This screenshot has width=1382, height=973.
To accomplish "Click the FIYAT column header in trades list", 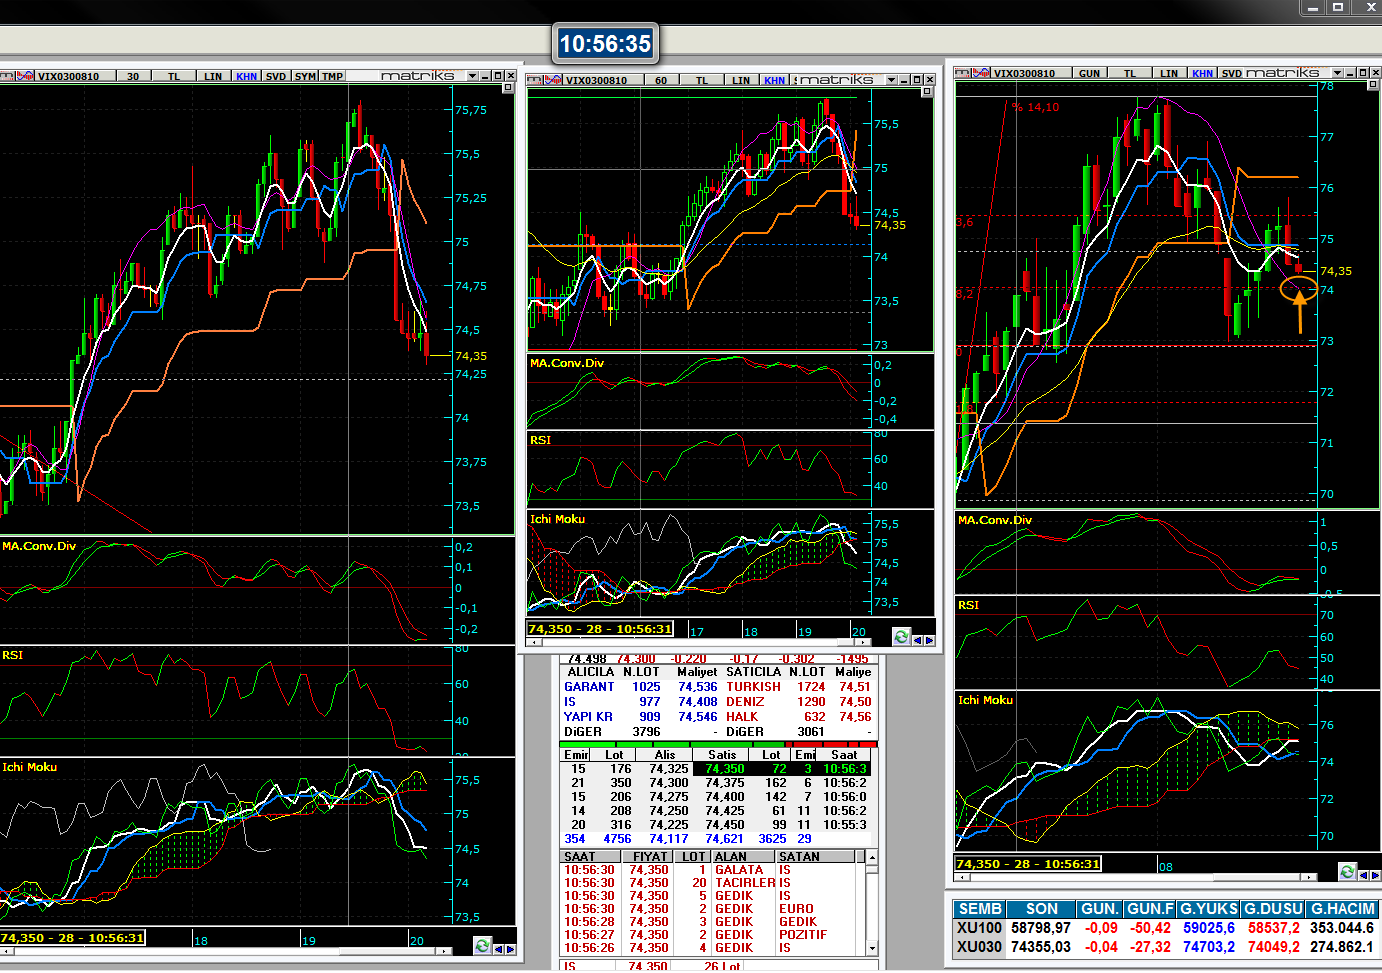I will point(649,857).
